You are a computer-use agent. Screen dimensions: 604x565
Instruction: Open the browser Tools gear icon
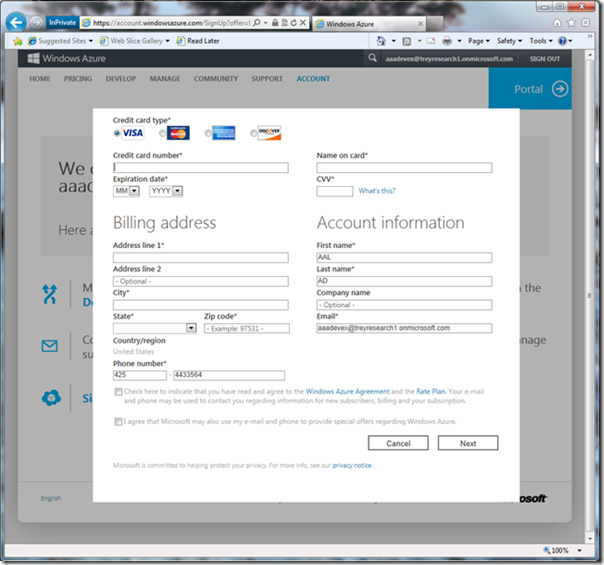tap(586, 23)
